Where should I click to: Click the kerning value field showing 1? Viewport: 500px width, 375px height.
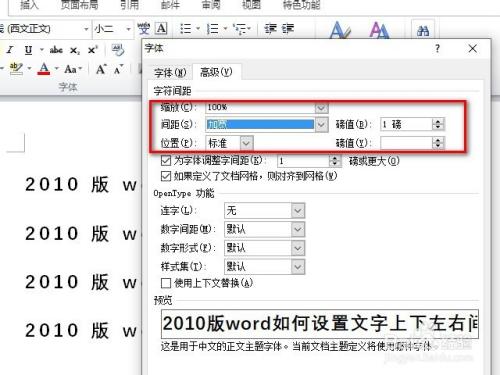(303, 161)
